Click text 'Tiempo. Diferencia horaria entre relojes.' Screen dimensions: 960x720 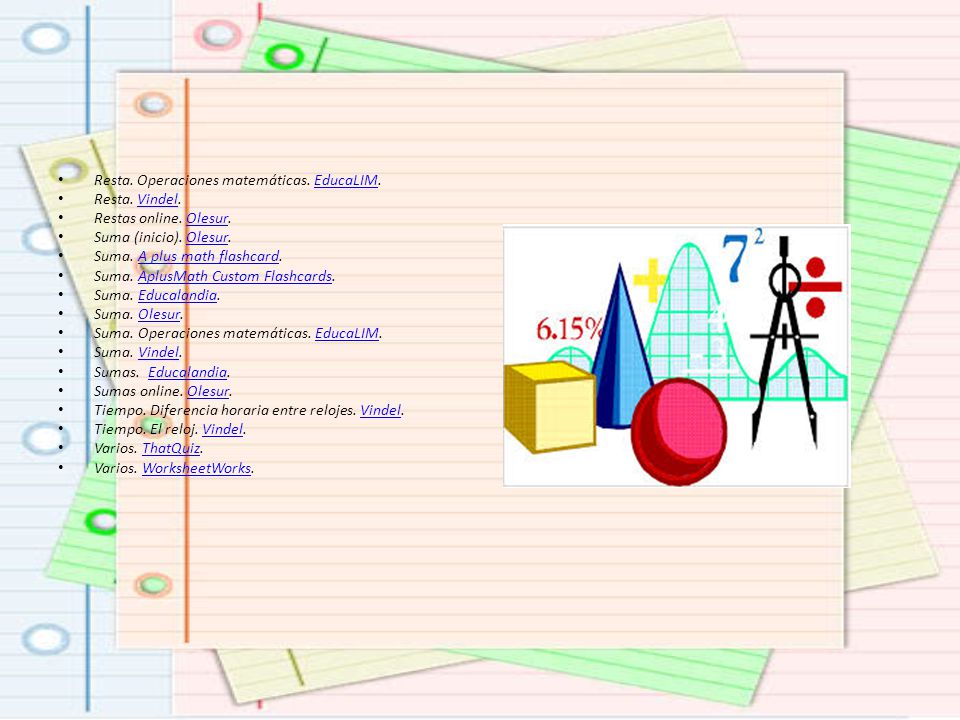[x=225, y=410]
